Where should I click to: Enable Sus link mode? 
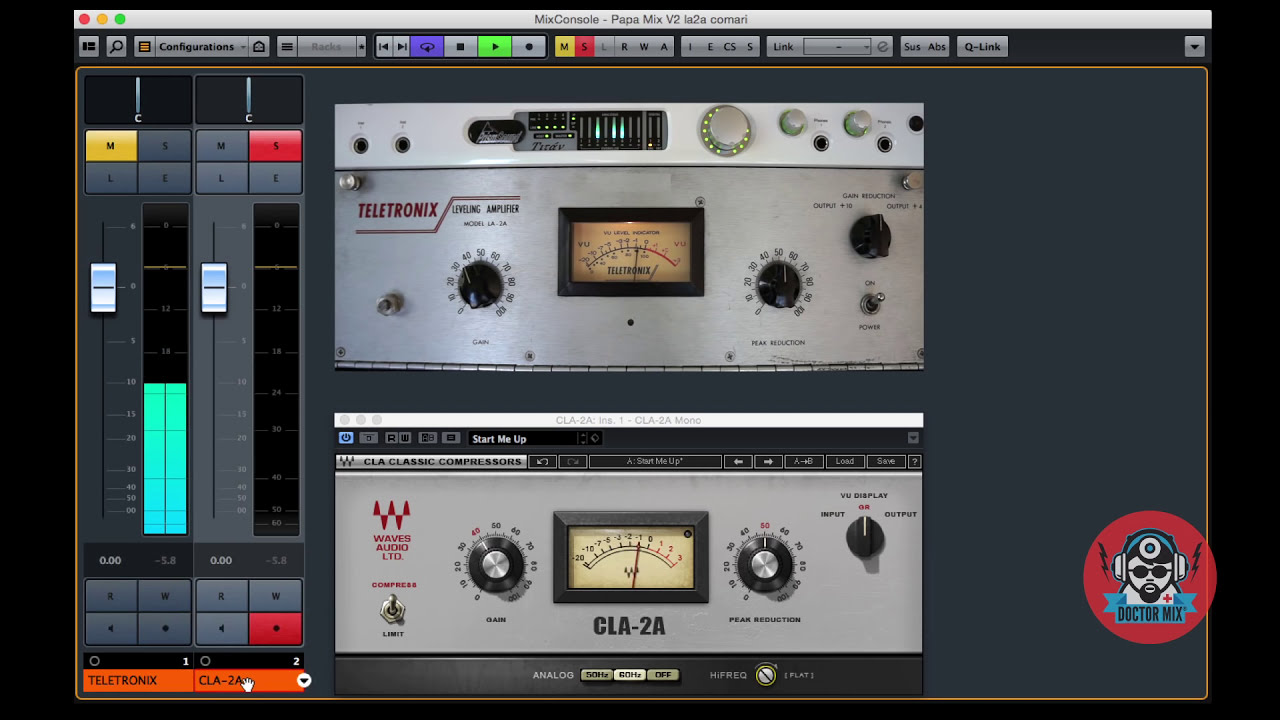[x=912, y=47]
